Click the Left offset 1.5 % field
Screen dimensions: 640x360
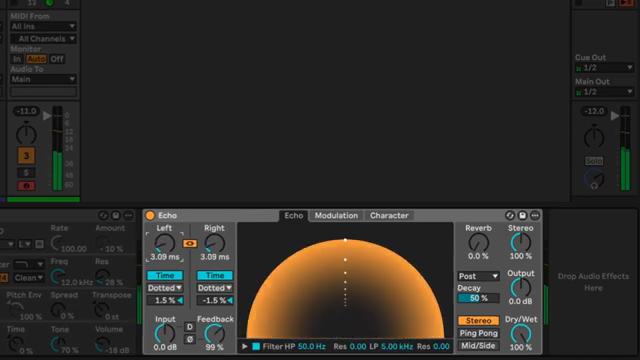[165, 300]
